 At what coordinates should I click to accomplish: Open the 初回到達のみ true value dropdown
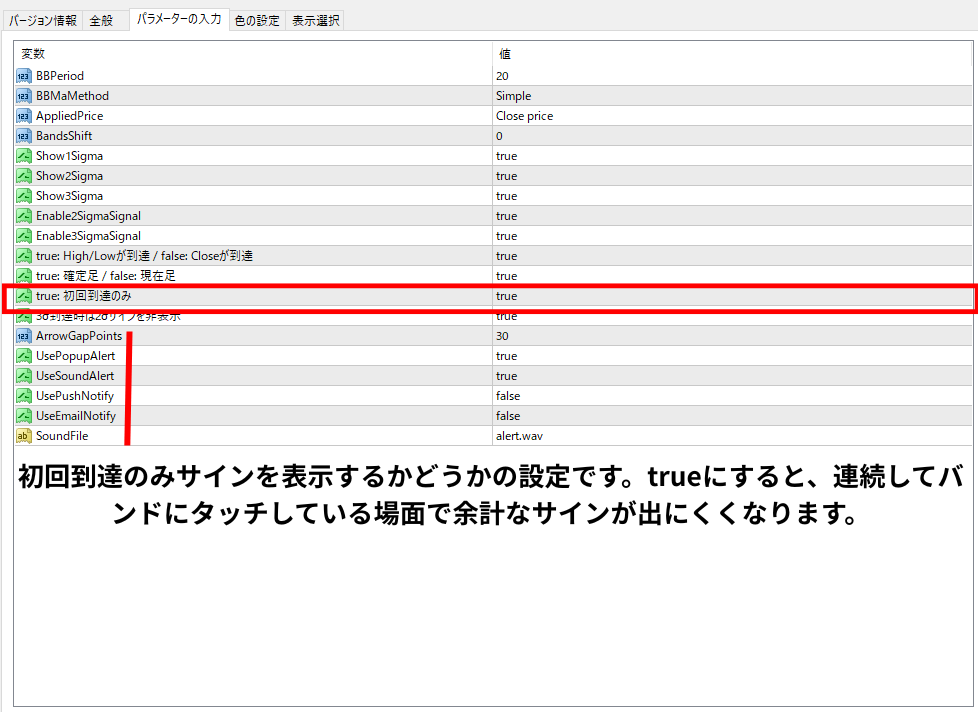click(506, 296)
